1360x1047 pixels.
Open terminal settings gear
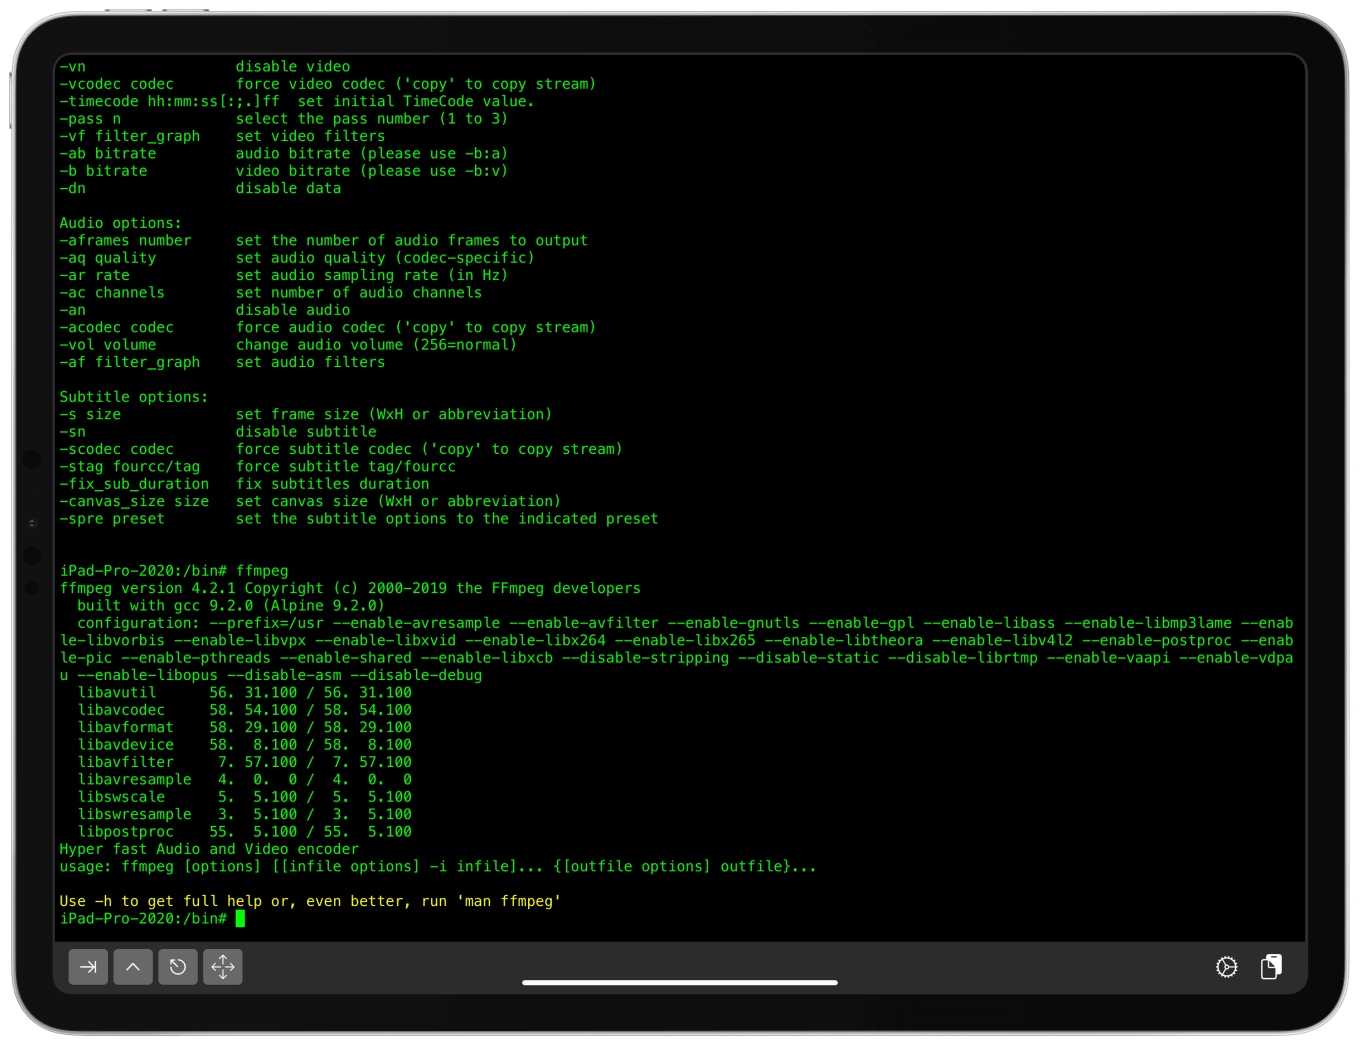(x=1227, y=967)
